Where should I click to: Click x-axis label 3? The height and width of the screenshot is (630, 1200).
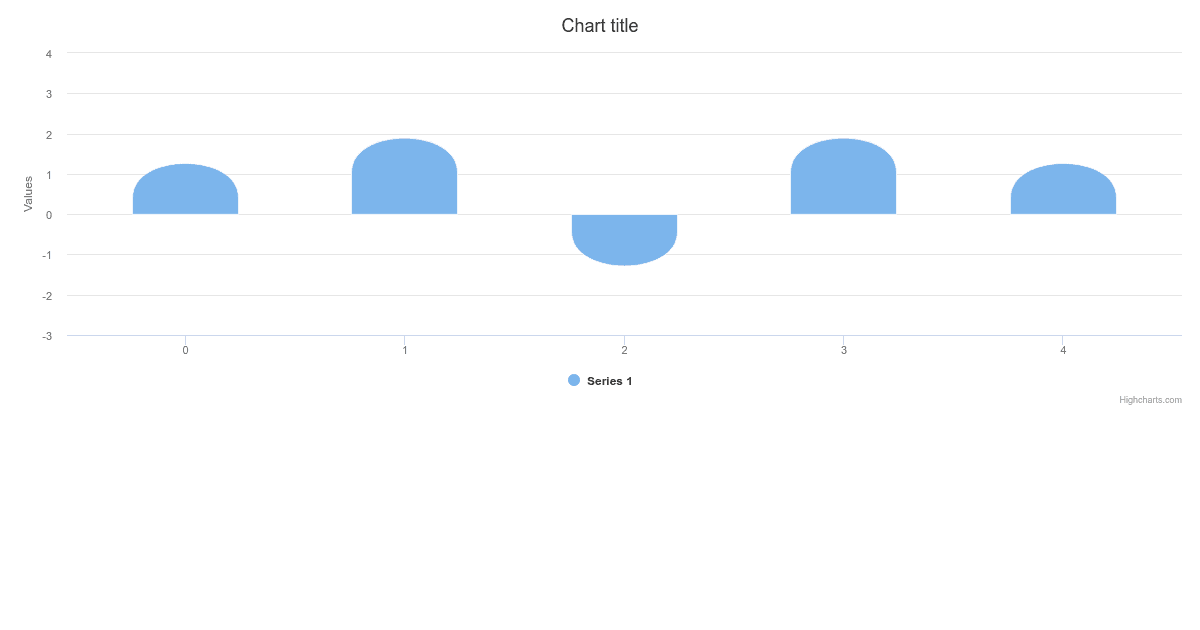tap(844, 350)
